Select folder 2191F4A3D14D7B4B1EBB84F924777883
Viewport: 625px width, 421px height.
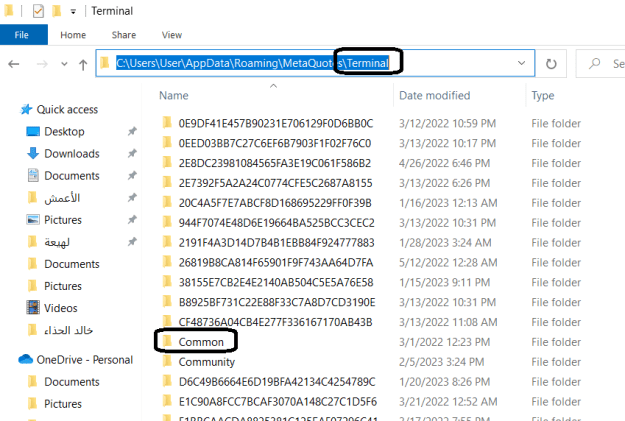277,243
